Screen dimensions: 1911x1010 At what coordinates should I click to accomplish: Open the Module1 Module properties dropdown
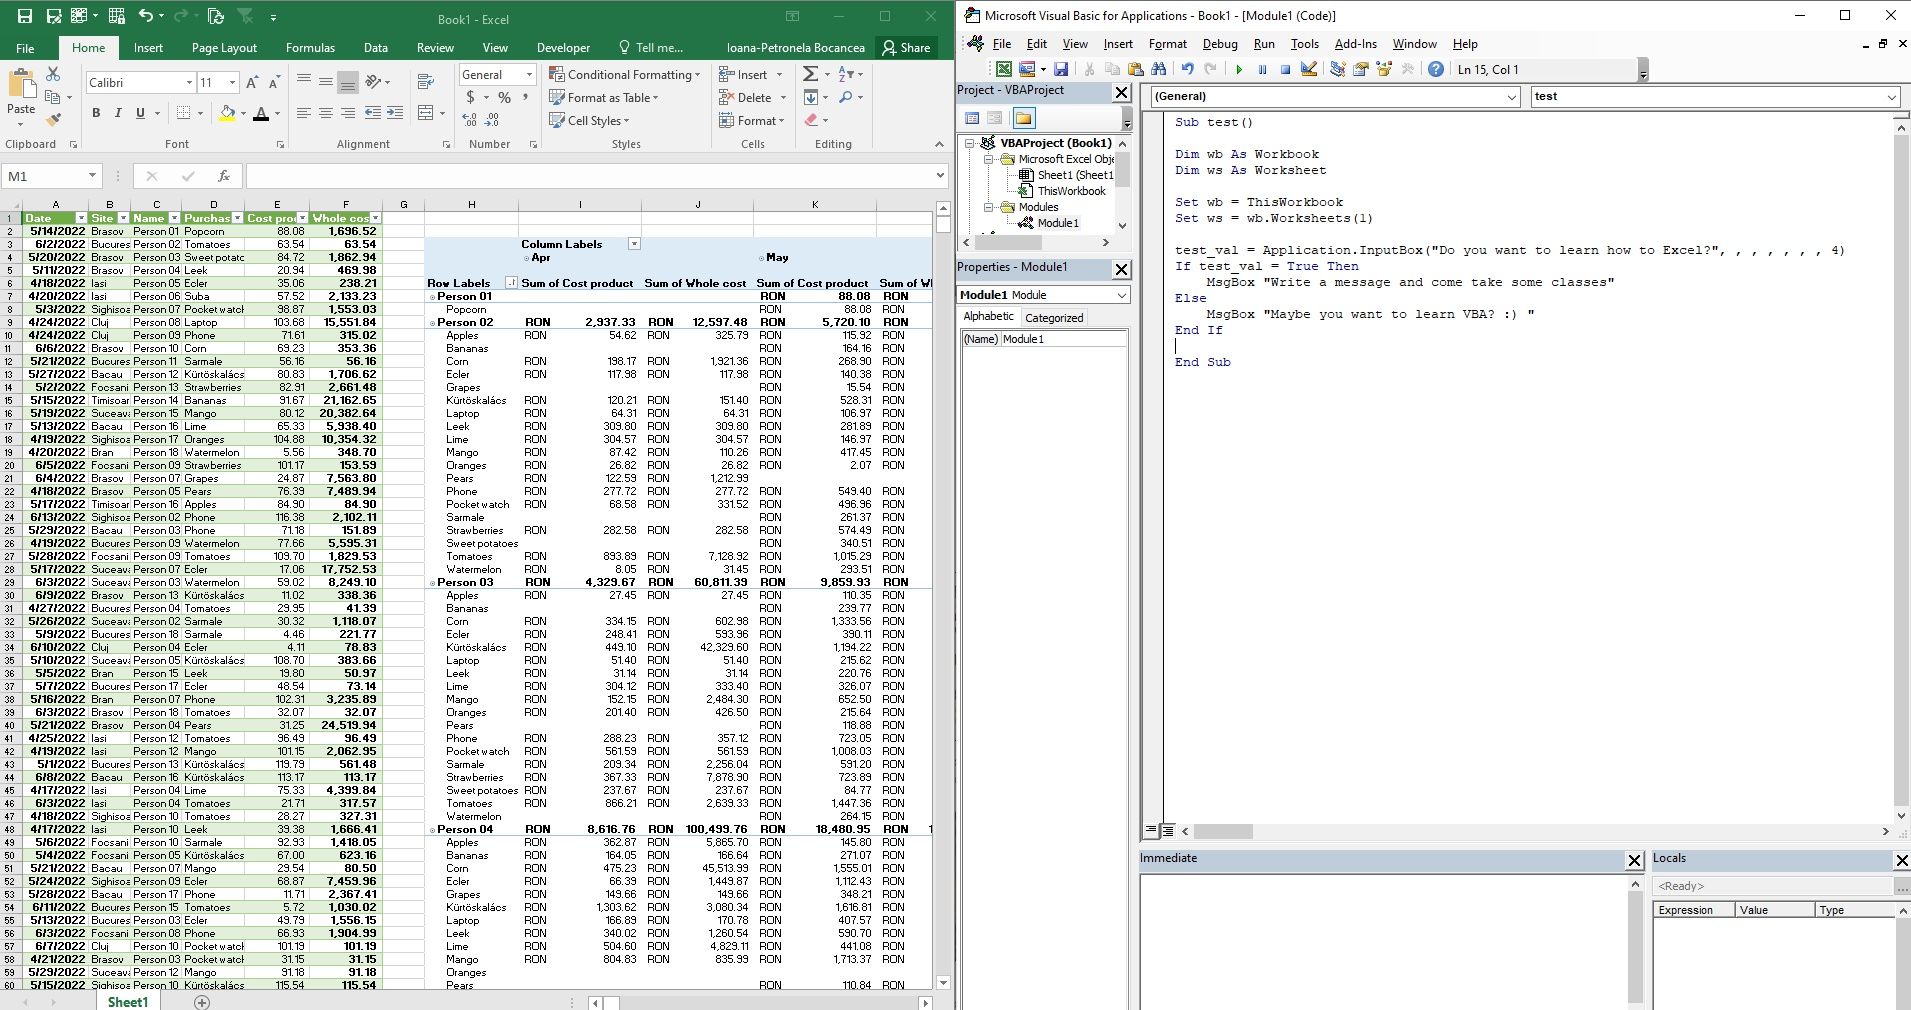(x=1122, y=295)
